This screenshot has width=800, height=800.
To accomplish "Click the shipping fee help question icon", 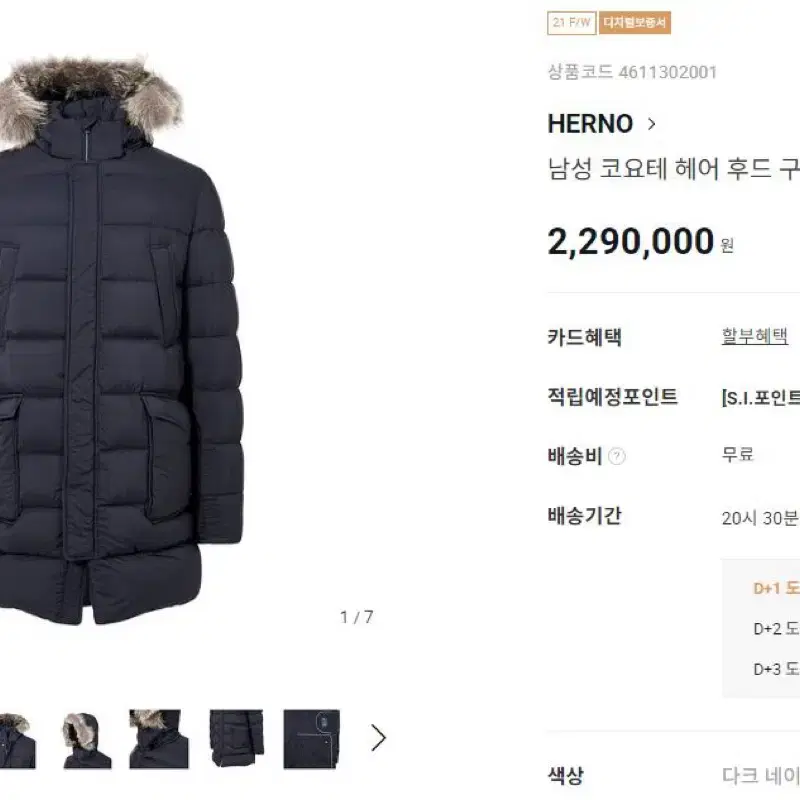I will 617,456.
